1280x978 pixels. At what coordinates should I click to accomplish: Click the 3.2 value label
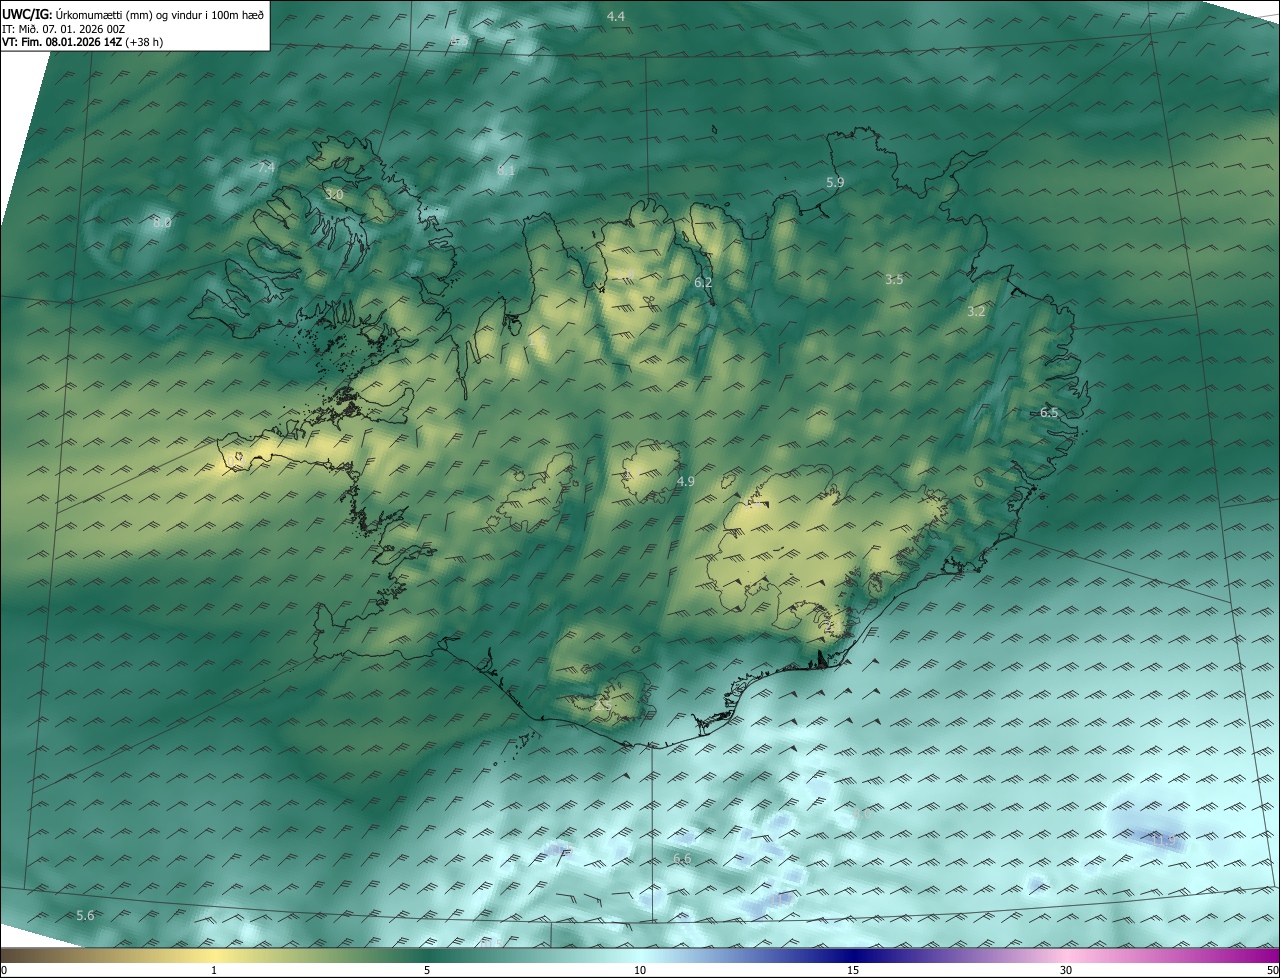coord(976,312)
